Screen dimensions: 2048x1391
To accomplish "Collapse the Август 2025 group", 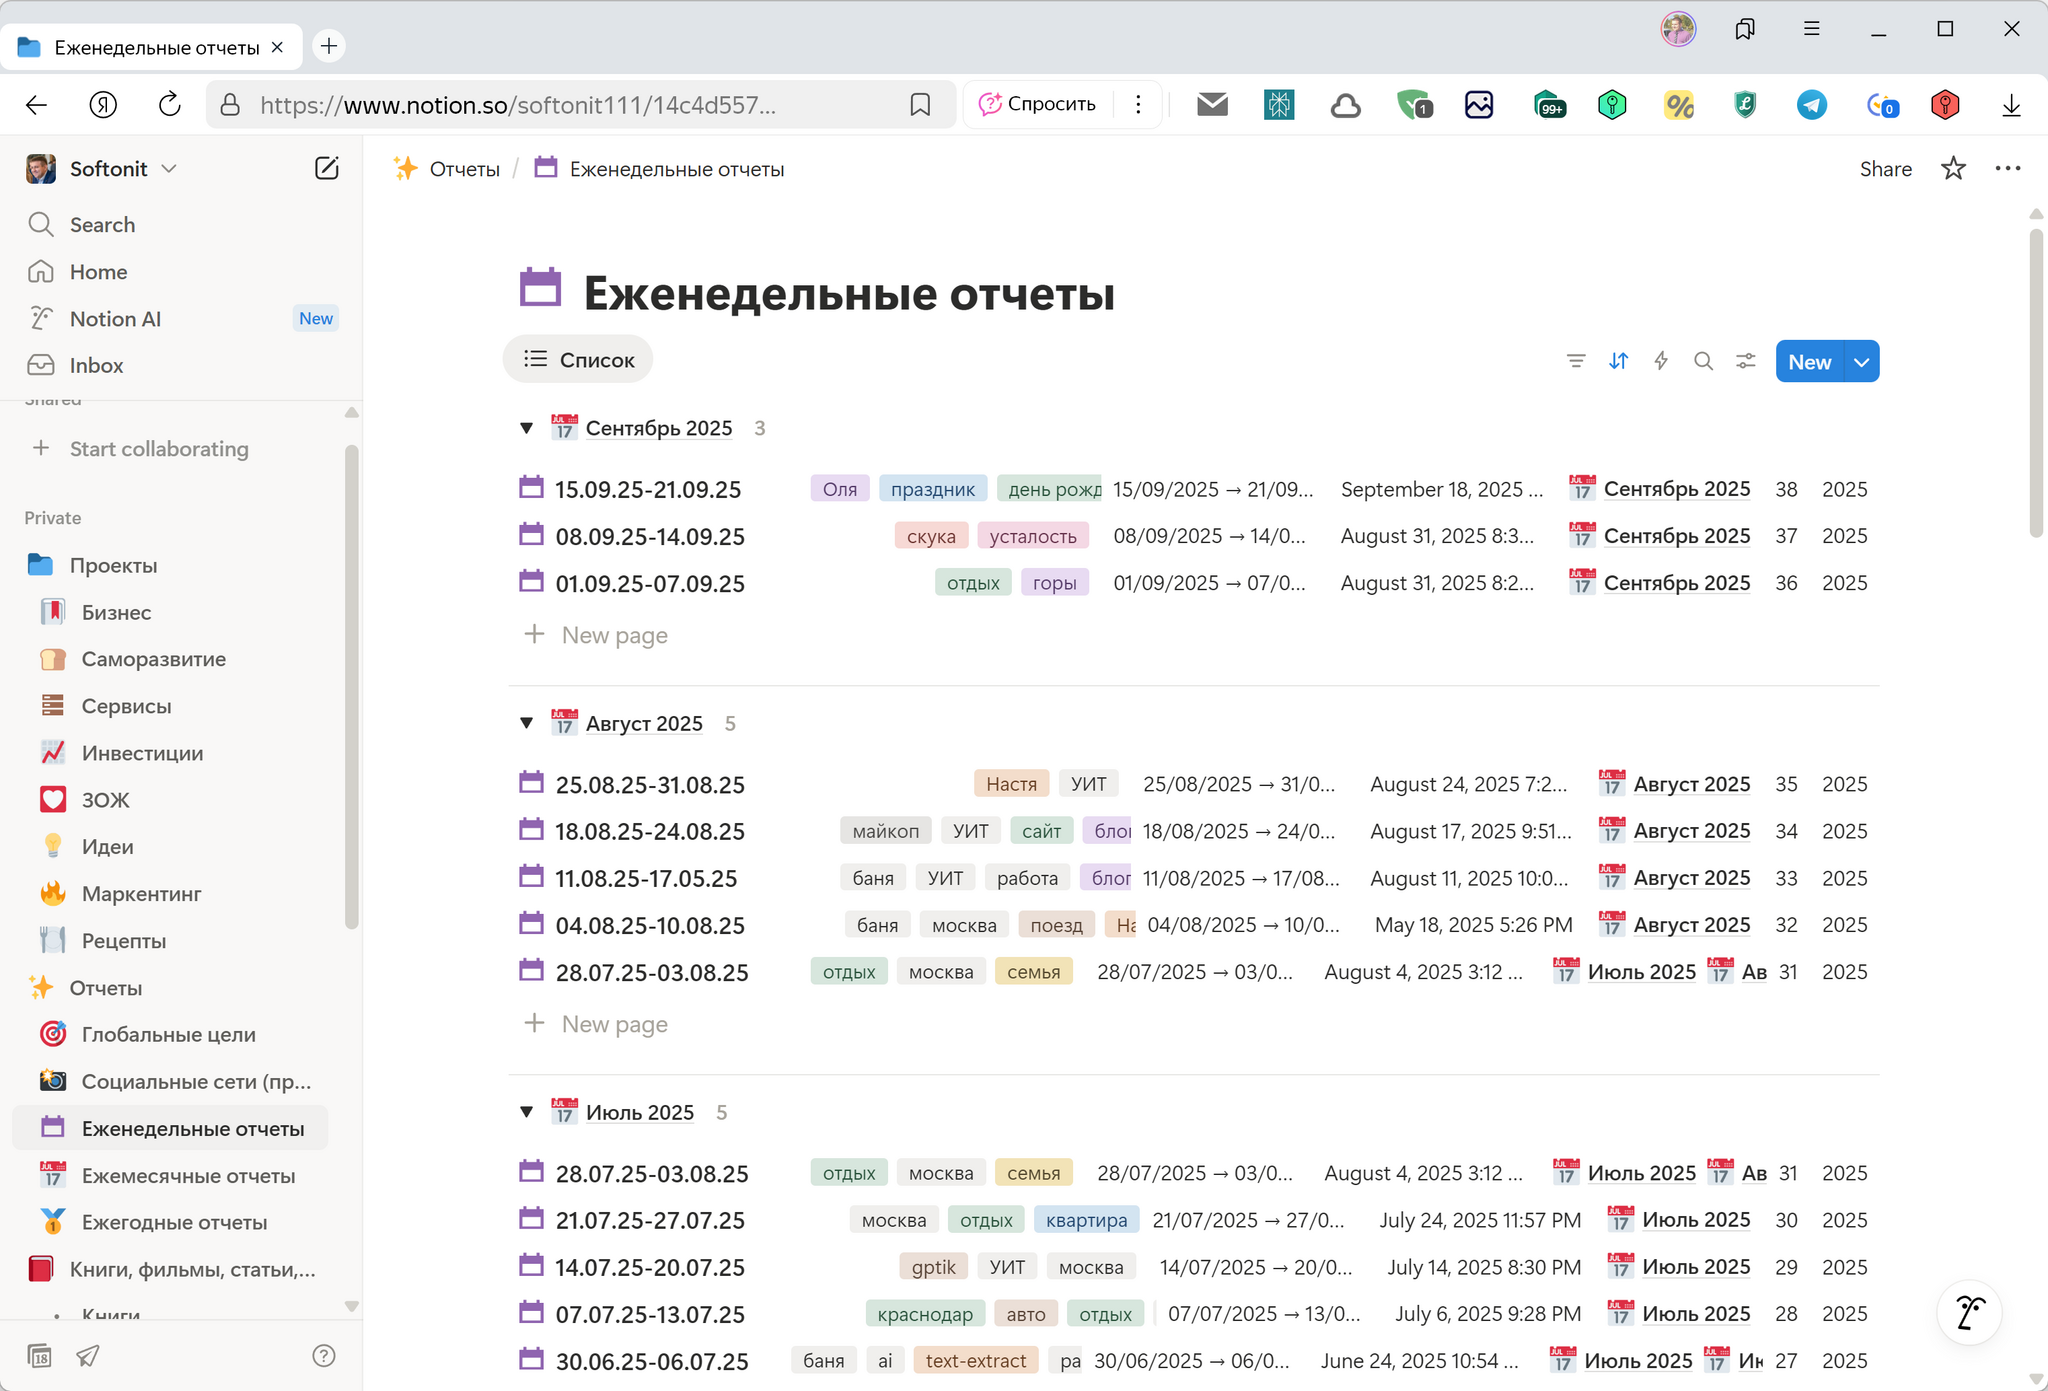I will (527, 723).
